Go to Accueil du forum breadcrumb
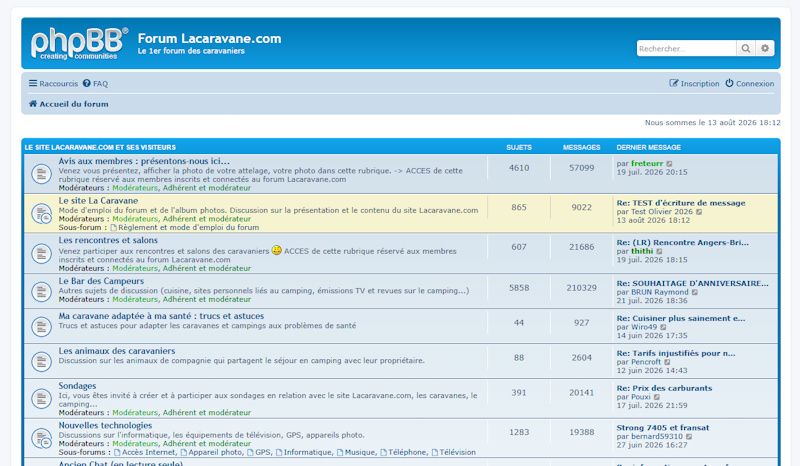800x466 pixels. pos(74,104)
